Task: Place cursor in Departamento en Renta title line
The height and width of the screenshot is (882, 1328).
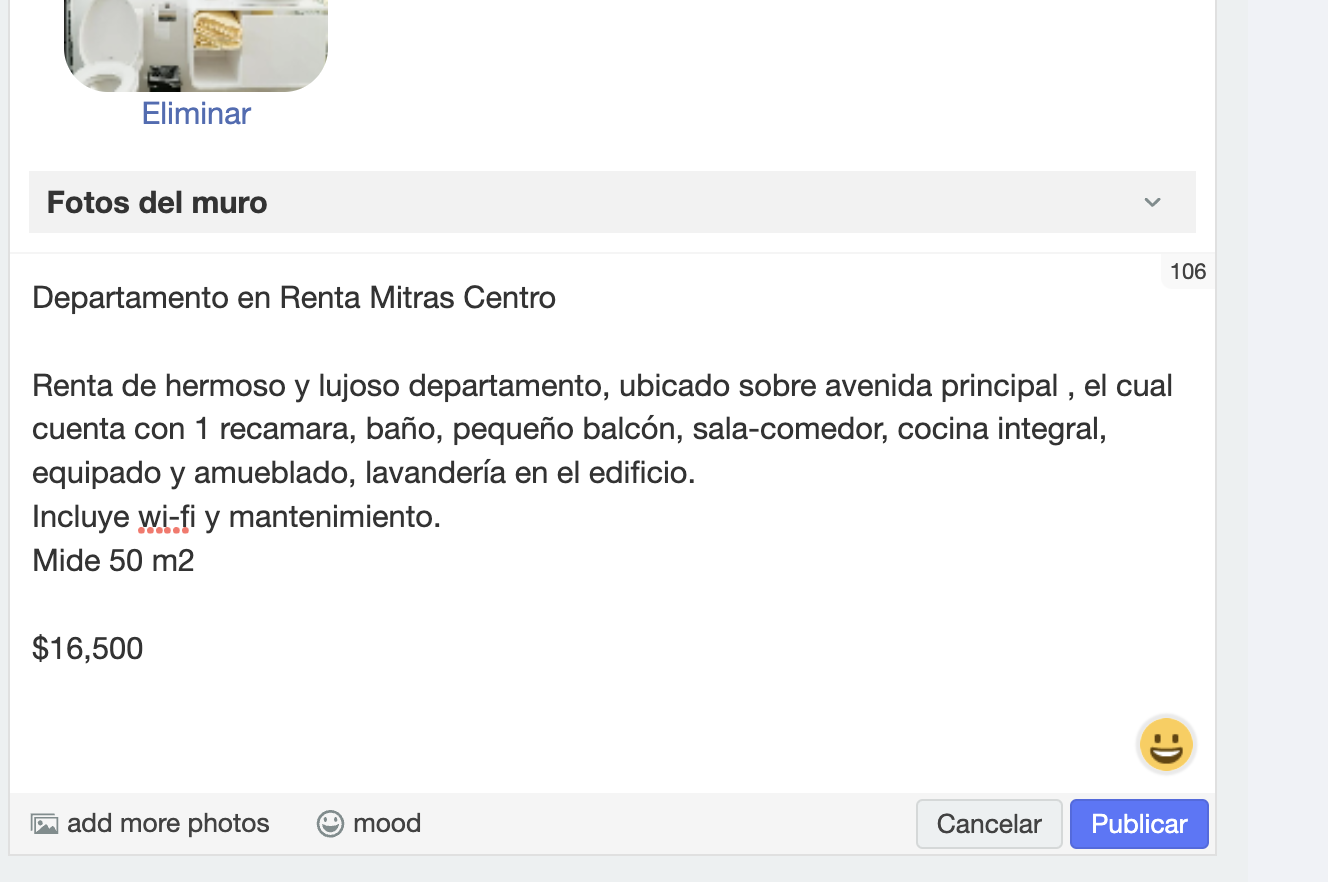Action: pyautogui.click(x=294, y=298)
